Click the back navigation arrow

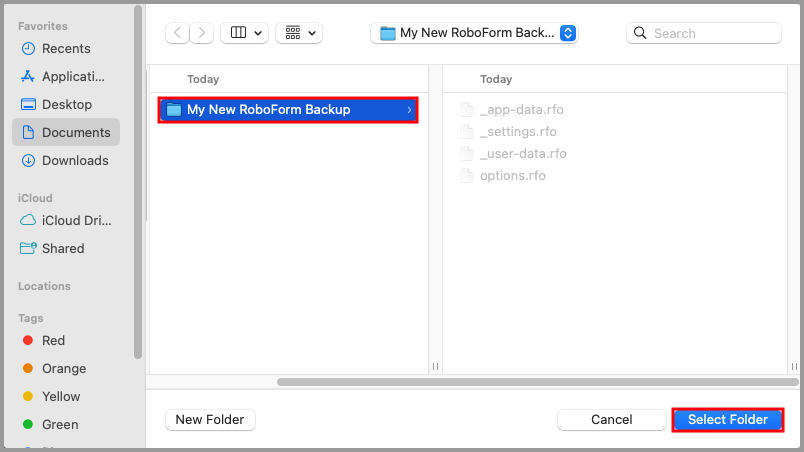(178, 33)
